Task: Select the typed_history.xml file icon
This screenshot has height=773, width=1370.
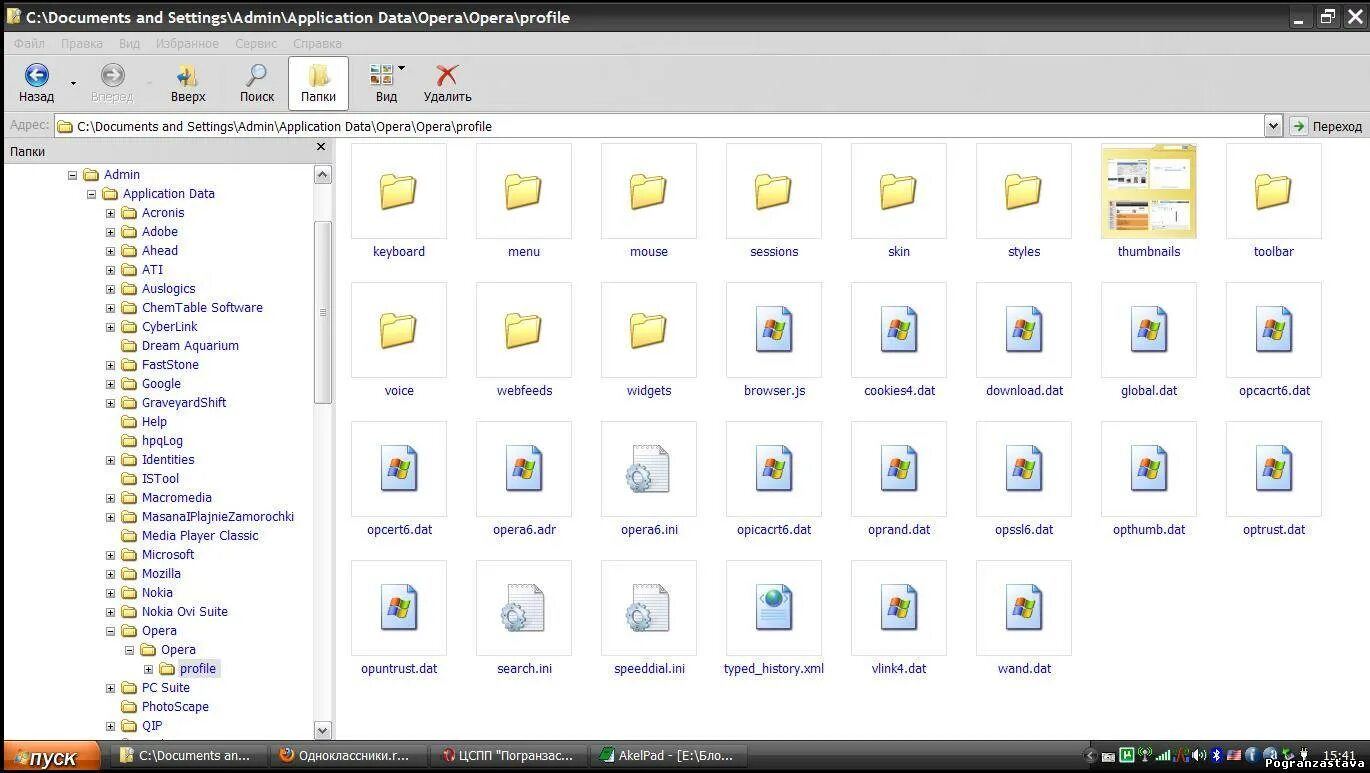Action: tap(773, 607)
